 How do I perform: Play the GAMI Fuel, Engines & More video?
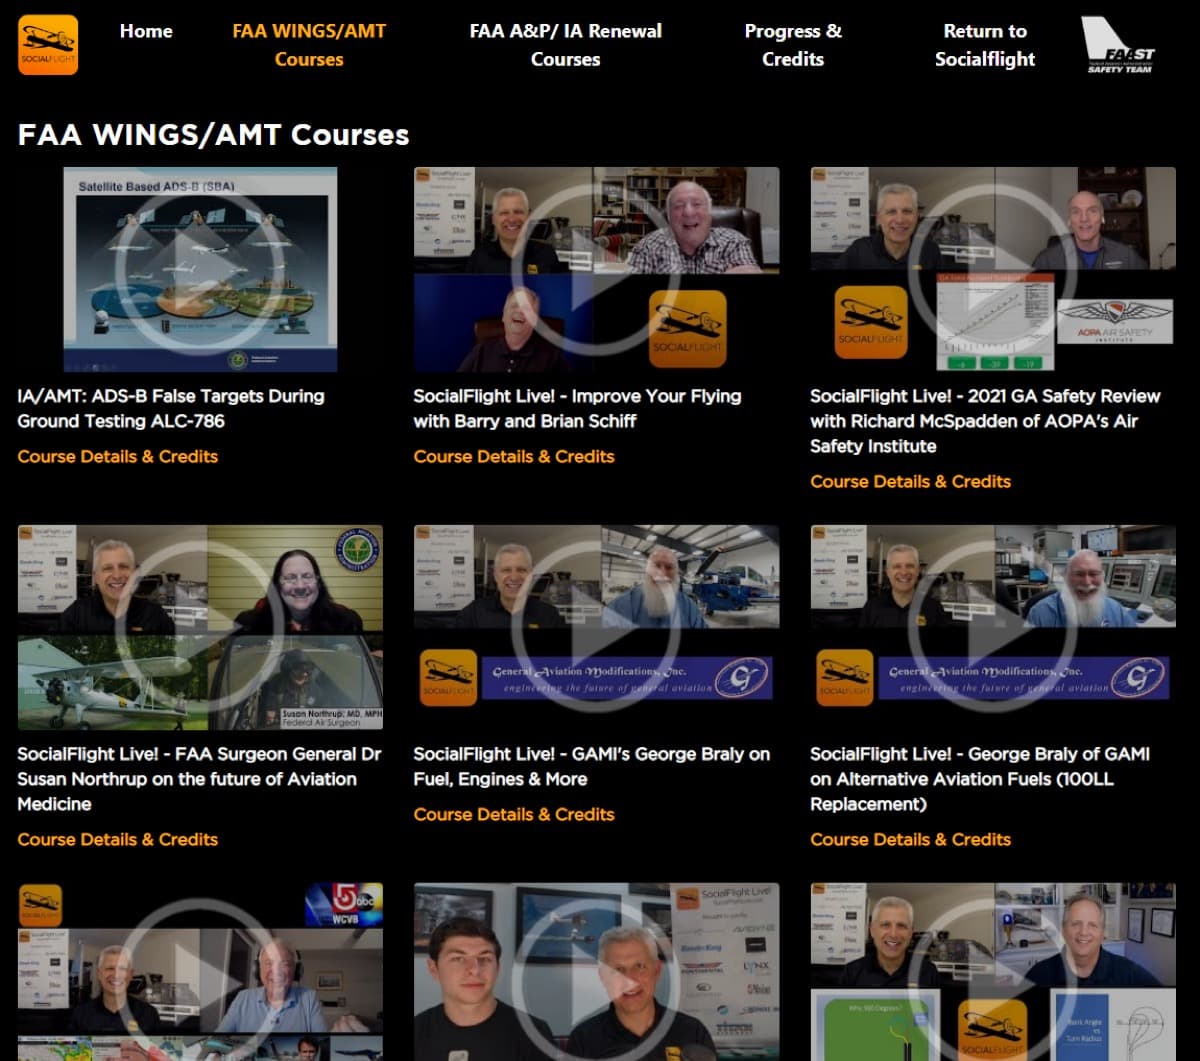596,627
